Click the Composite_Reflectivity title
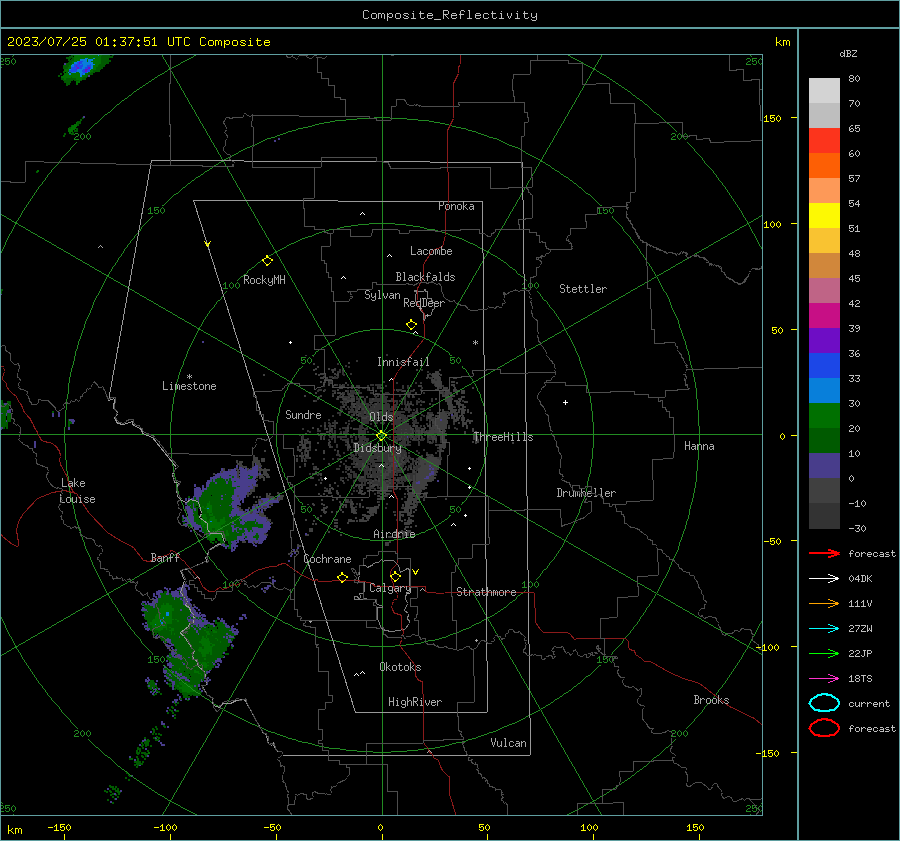Image resolution: width=900 pixels, height=841 pixels. click(x=450, y=15)
